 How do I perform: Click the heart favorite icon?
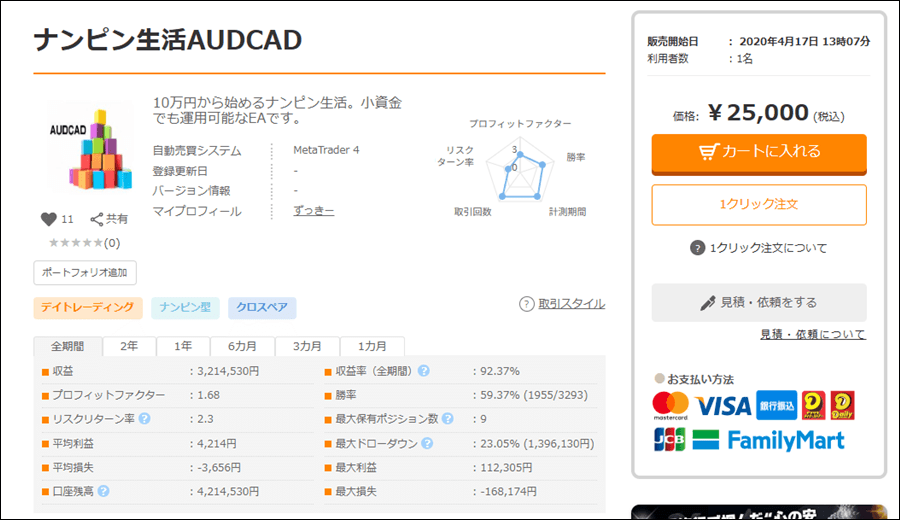pyautogui.click(x=48, y=219)
